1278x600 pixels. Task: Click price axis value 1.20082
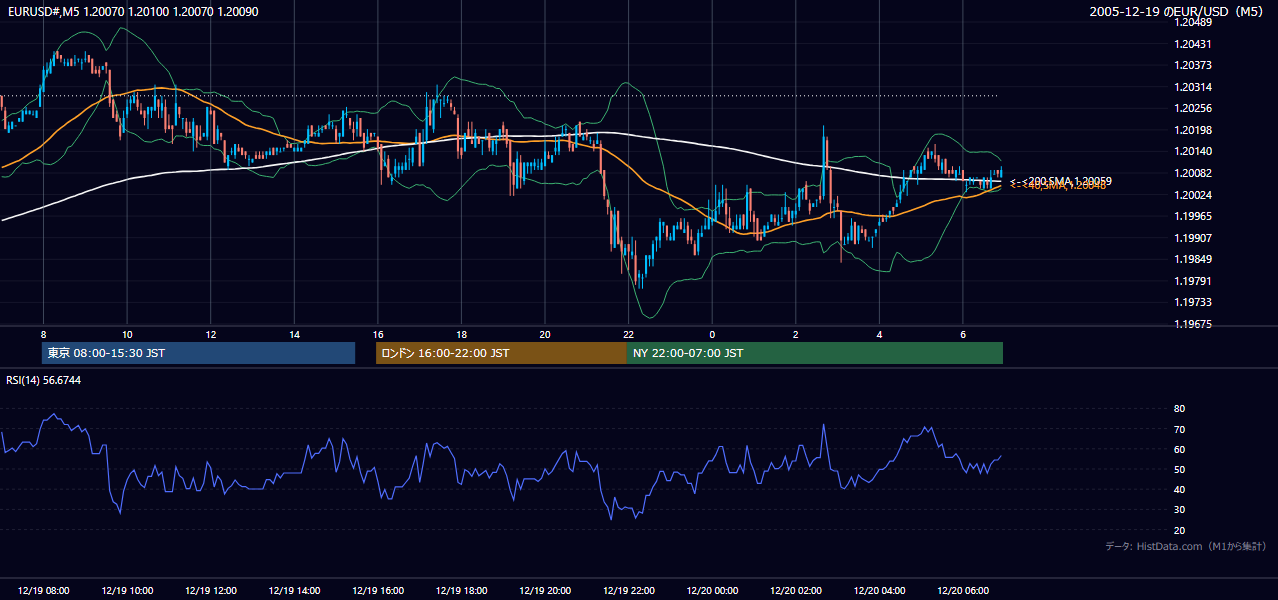pos(1192,173)
